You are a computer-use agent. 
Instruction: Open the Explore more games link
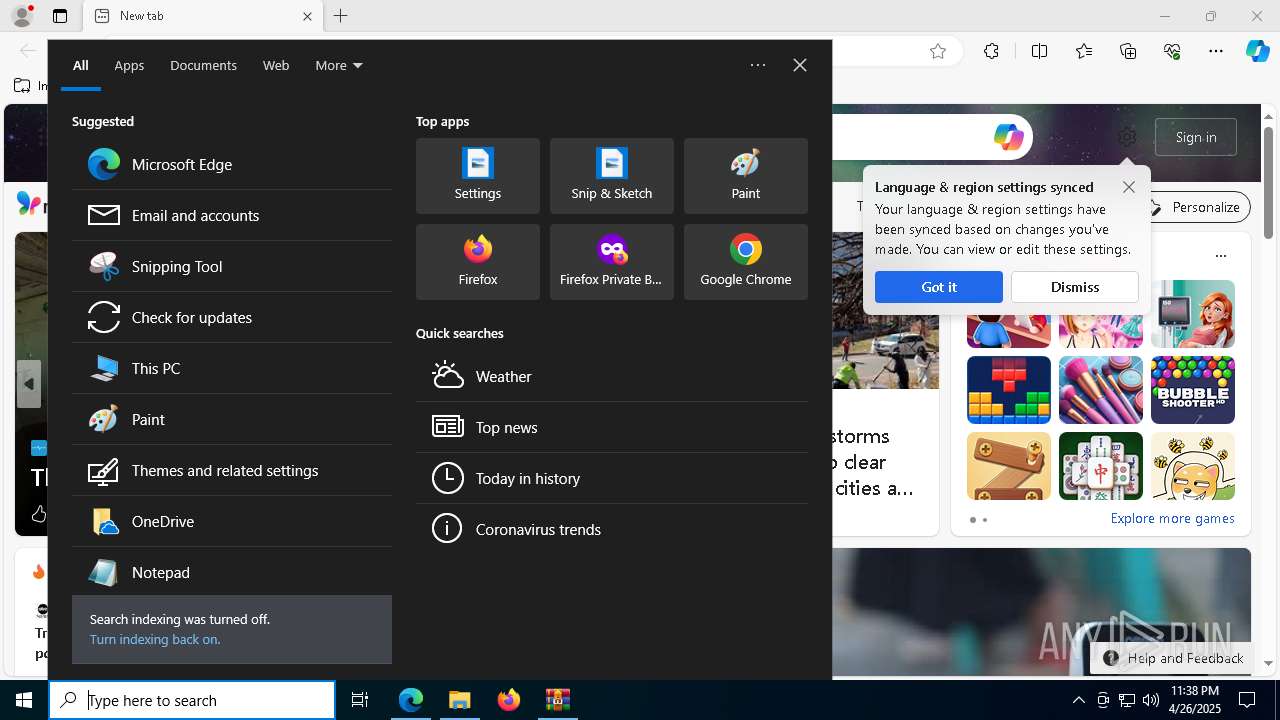point(1172,518)
